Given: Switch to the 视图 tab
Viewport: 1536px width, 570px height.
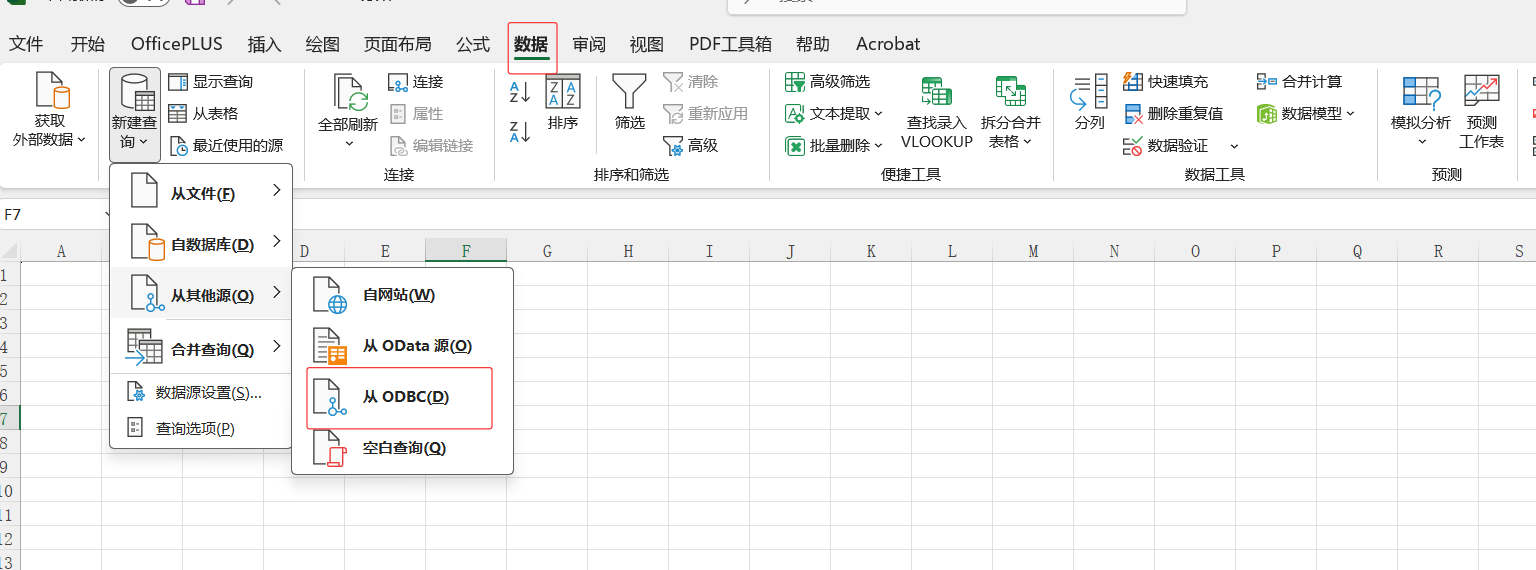Looking at the screenshot, I should pos(647,44).
